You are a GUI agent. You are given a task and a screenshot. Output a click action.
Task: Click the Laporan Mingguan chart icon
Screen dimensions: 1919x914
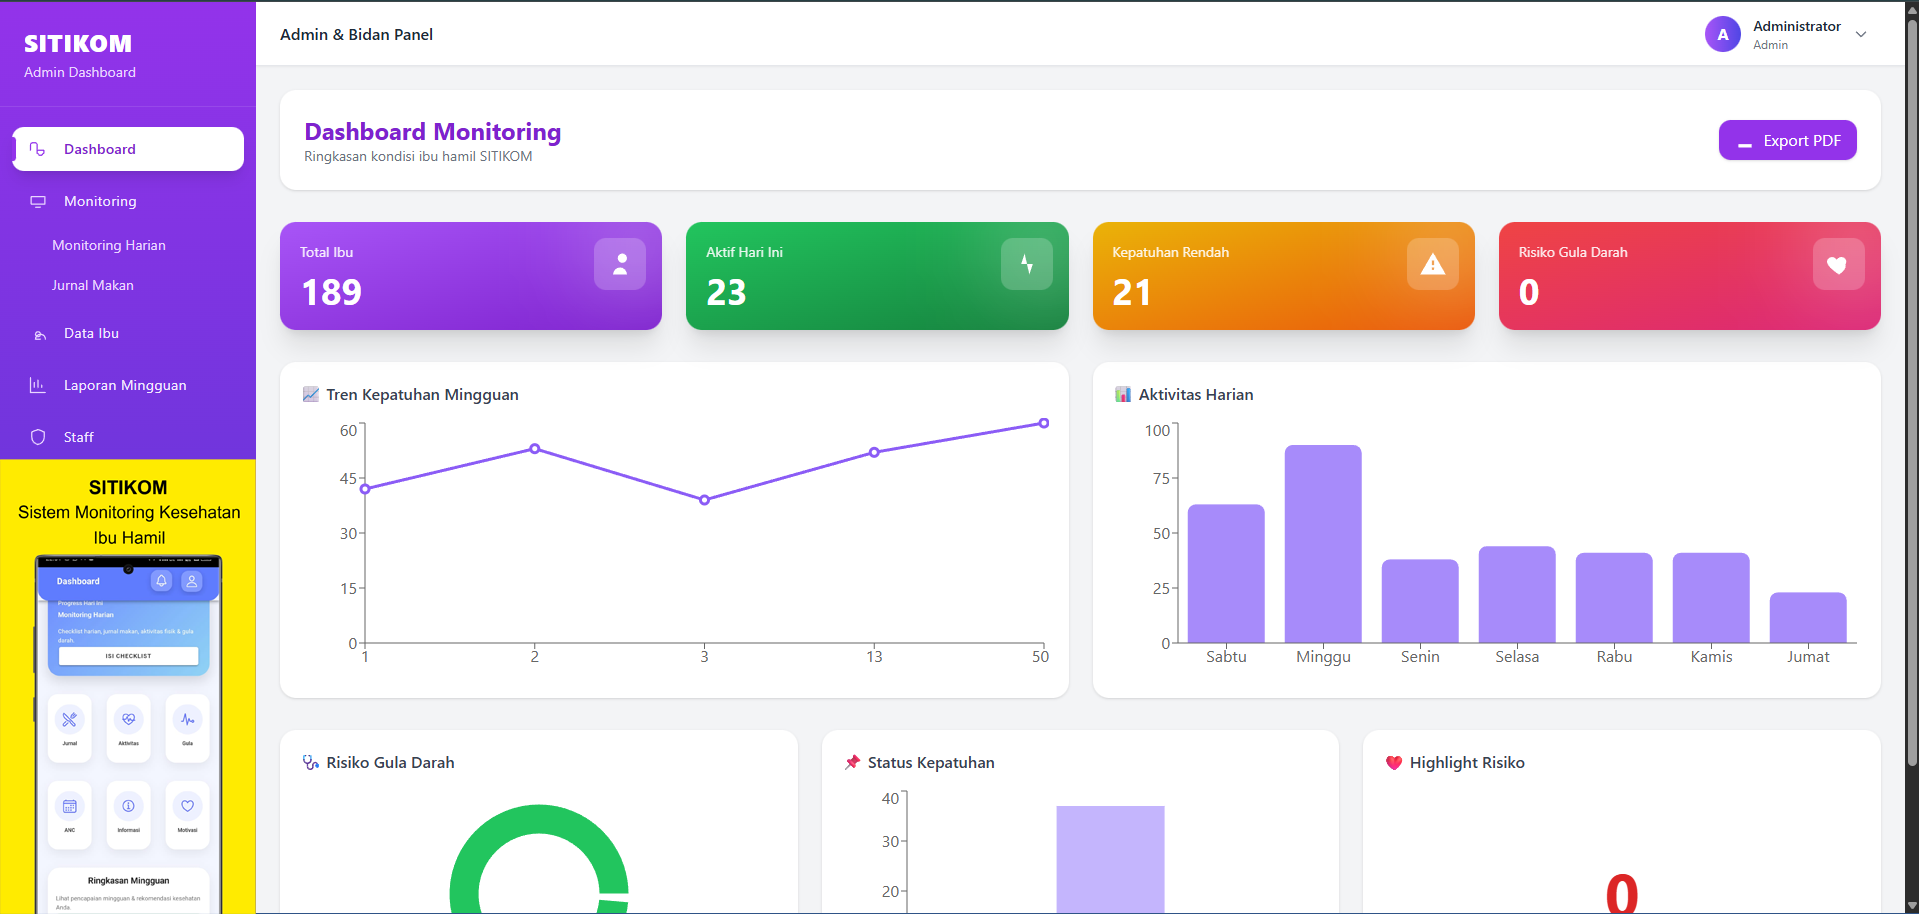[x=38, y=385]
